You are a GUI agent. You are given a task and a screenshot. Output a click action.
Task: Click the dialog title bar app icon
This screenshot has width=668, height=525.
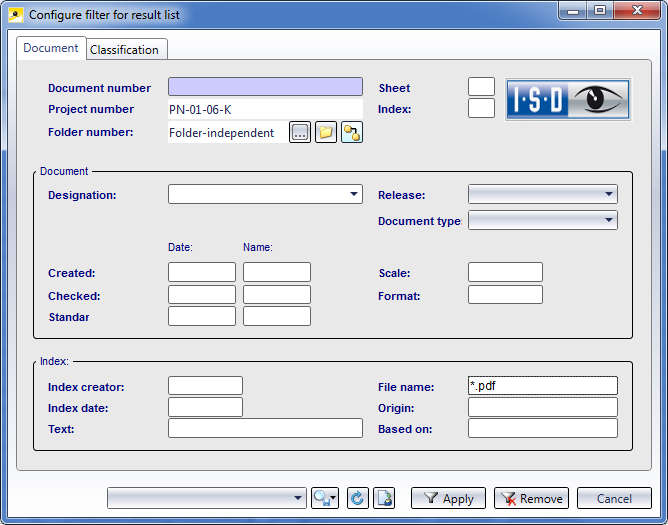point(16,15)
